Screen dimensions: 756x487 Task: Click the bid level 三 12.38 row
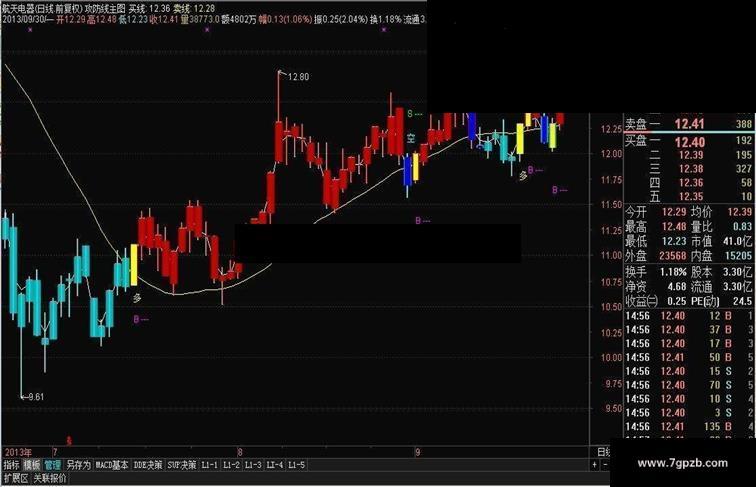click(688, 169)
